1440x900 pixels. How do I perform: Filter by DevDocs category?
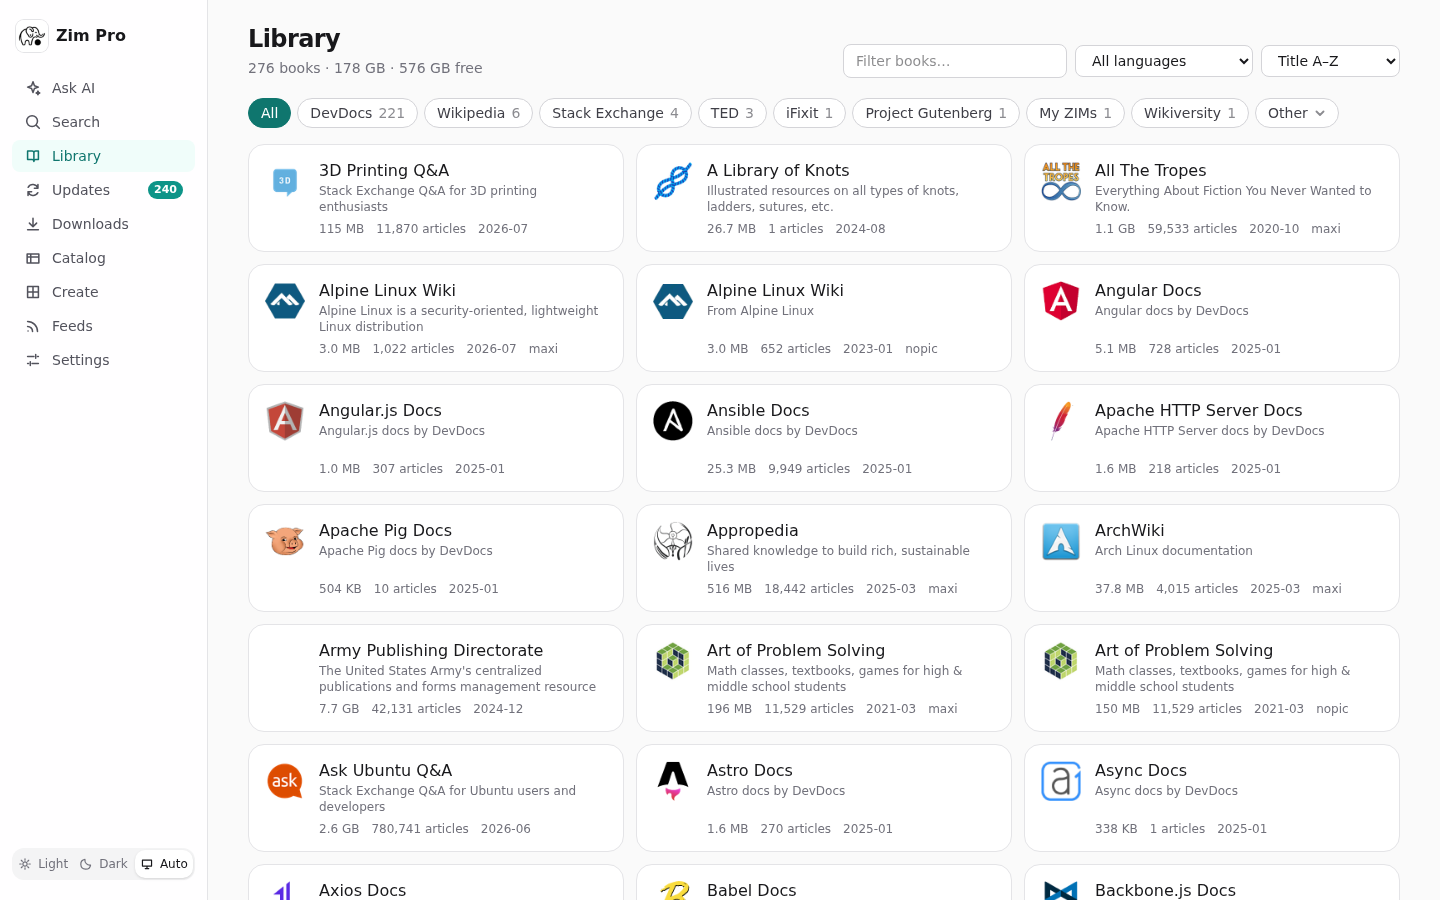point(357,113)
